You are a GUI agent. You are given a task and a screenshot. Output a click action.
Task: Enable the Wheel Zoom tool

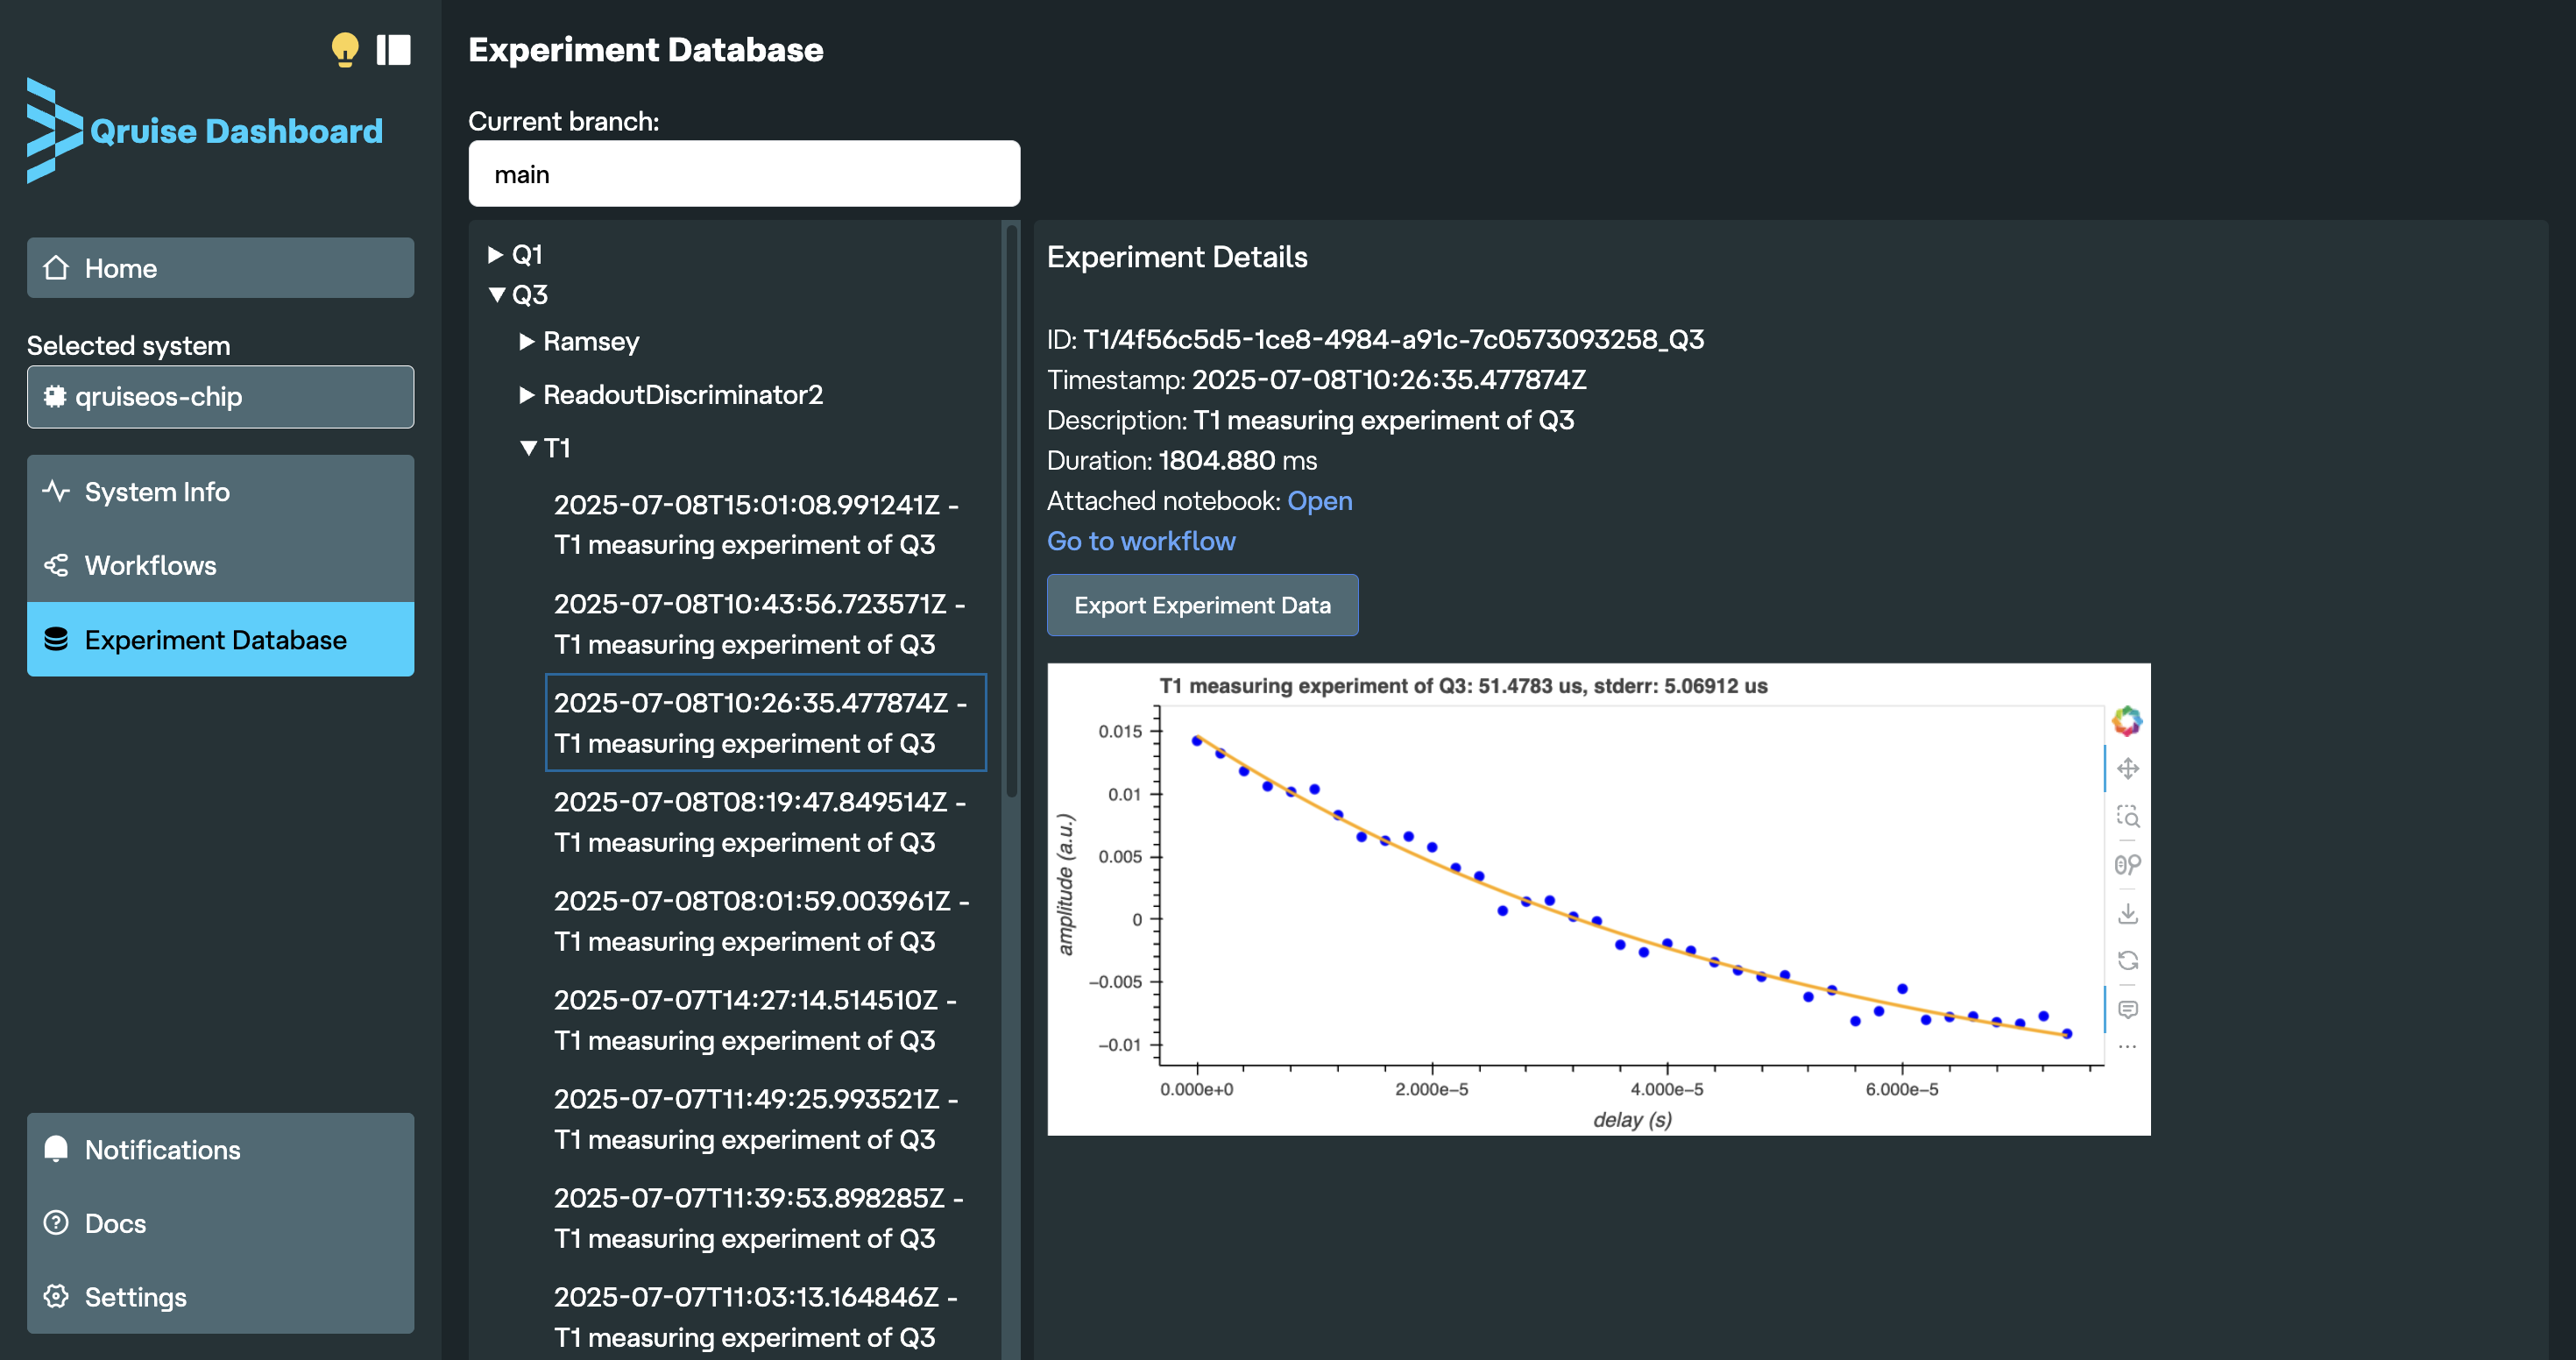2127,864
